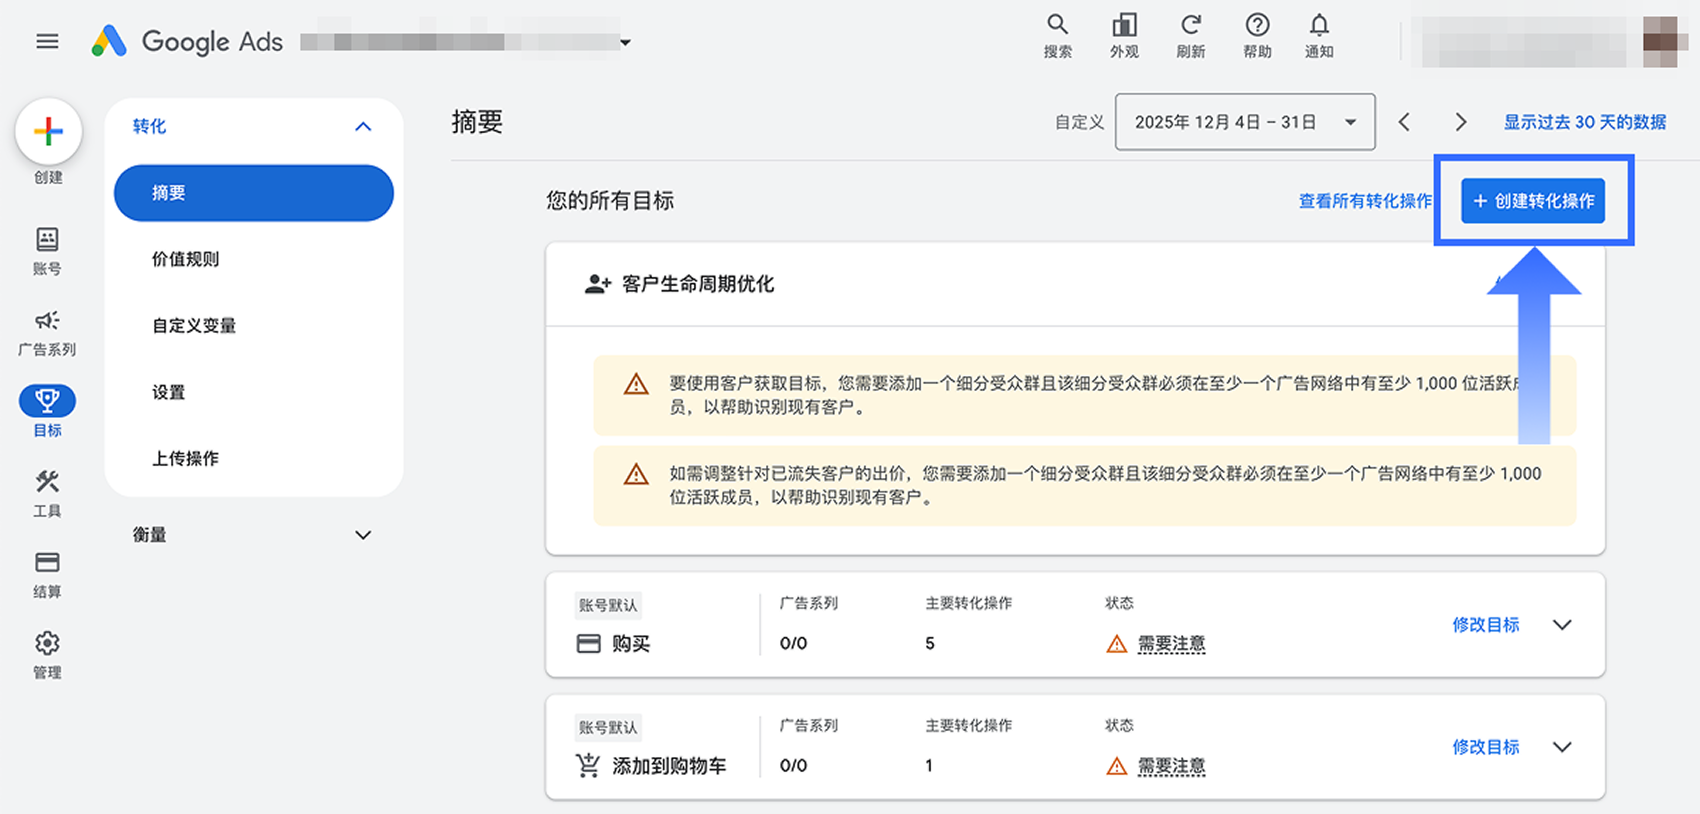The width and height of the screenshot is (1700, 814).
Task: Open the date range dropdown
Action: [1244, 122]
